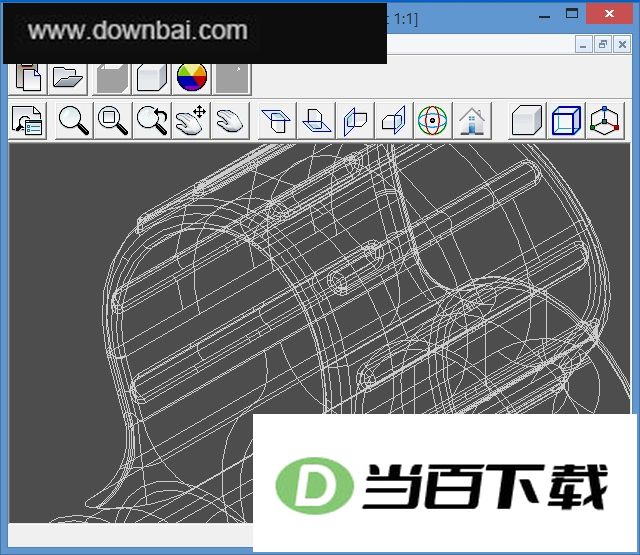
Task: Click the blank grey square button
Action: pyautogui.click(x=232, y=78)
